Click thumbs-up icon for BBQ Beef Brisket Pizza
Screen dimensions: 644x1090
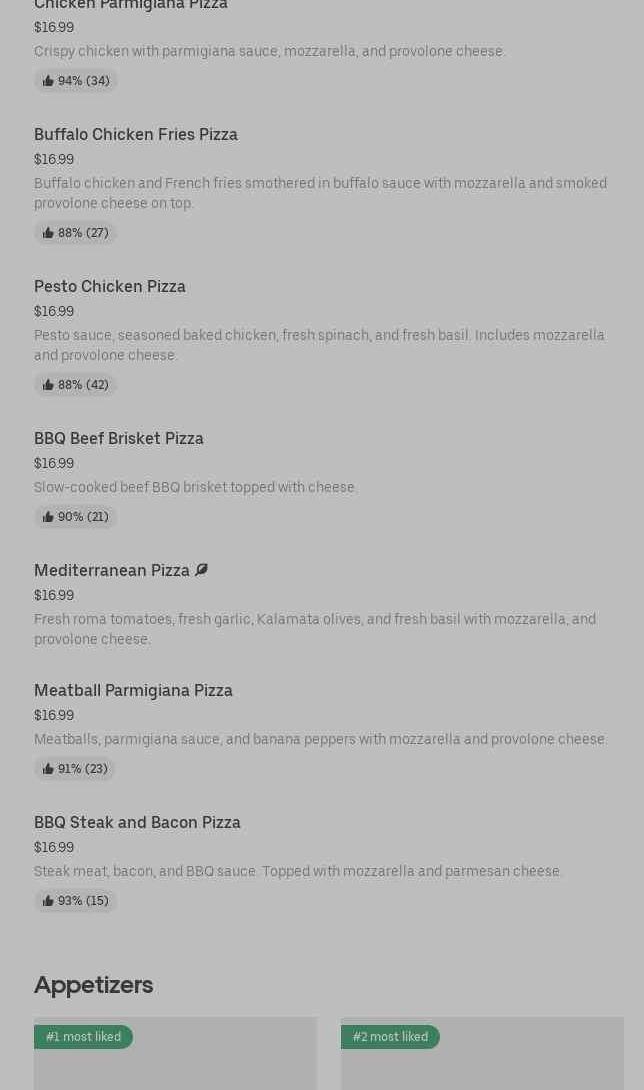tap(48, 517)
